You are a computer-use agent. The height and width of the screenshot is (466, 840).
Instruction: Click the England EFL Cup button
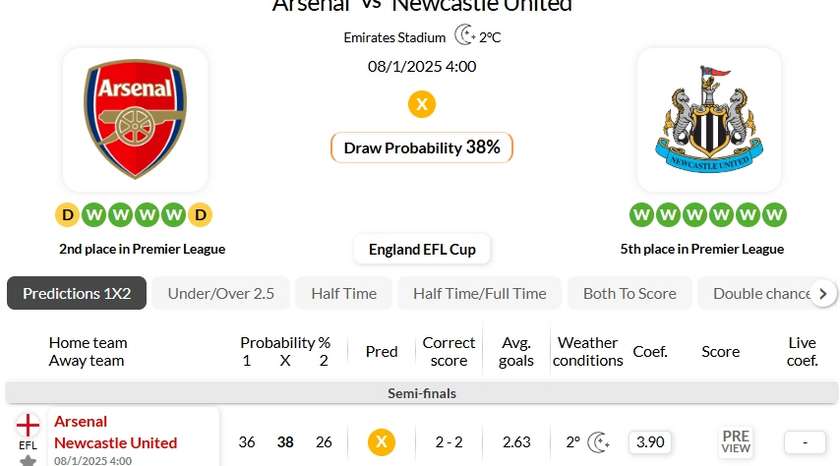[422, 249]
